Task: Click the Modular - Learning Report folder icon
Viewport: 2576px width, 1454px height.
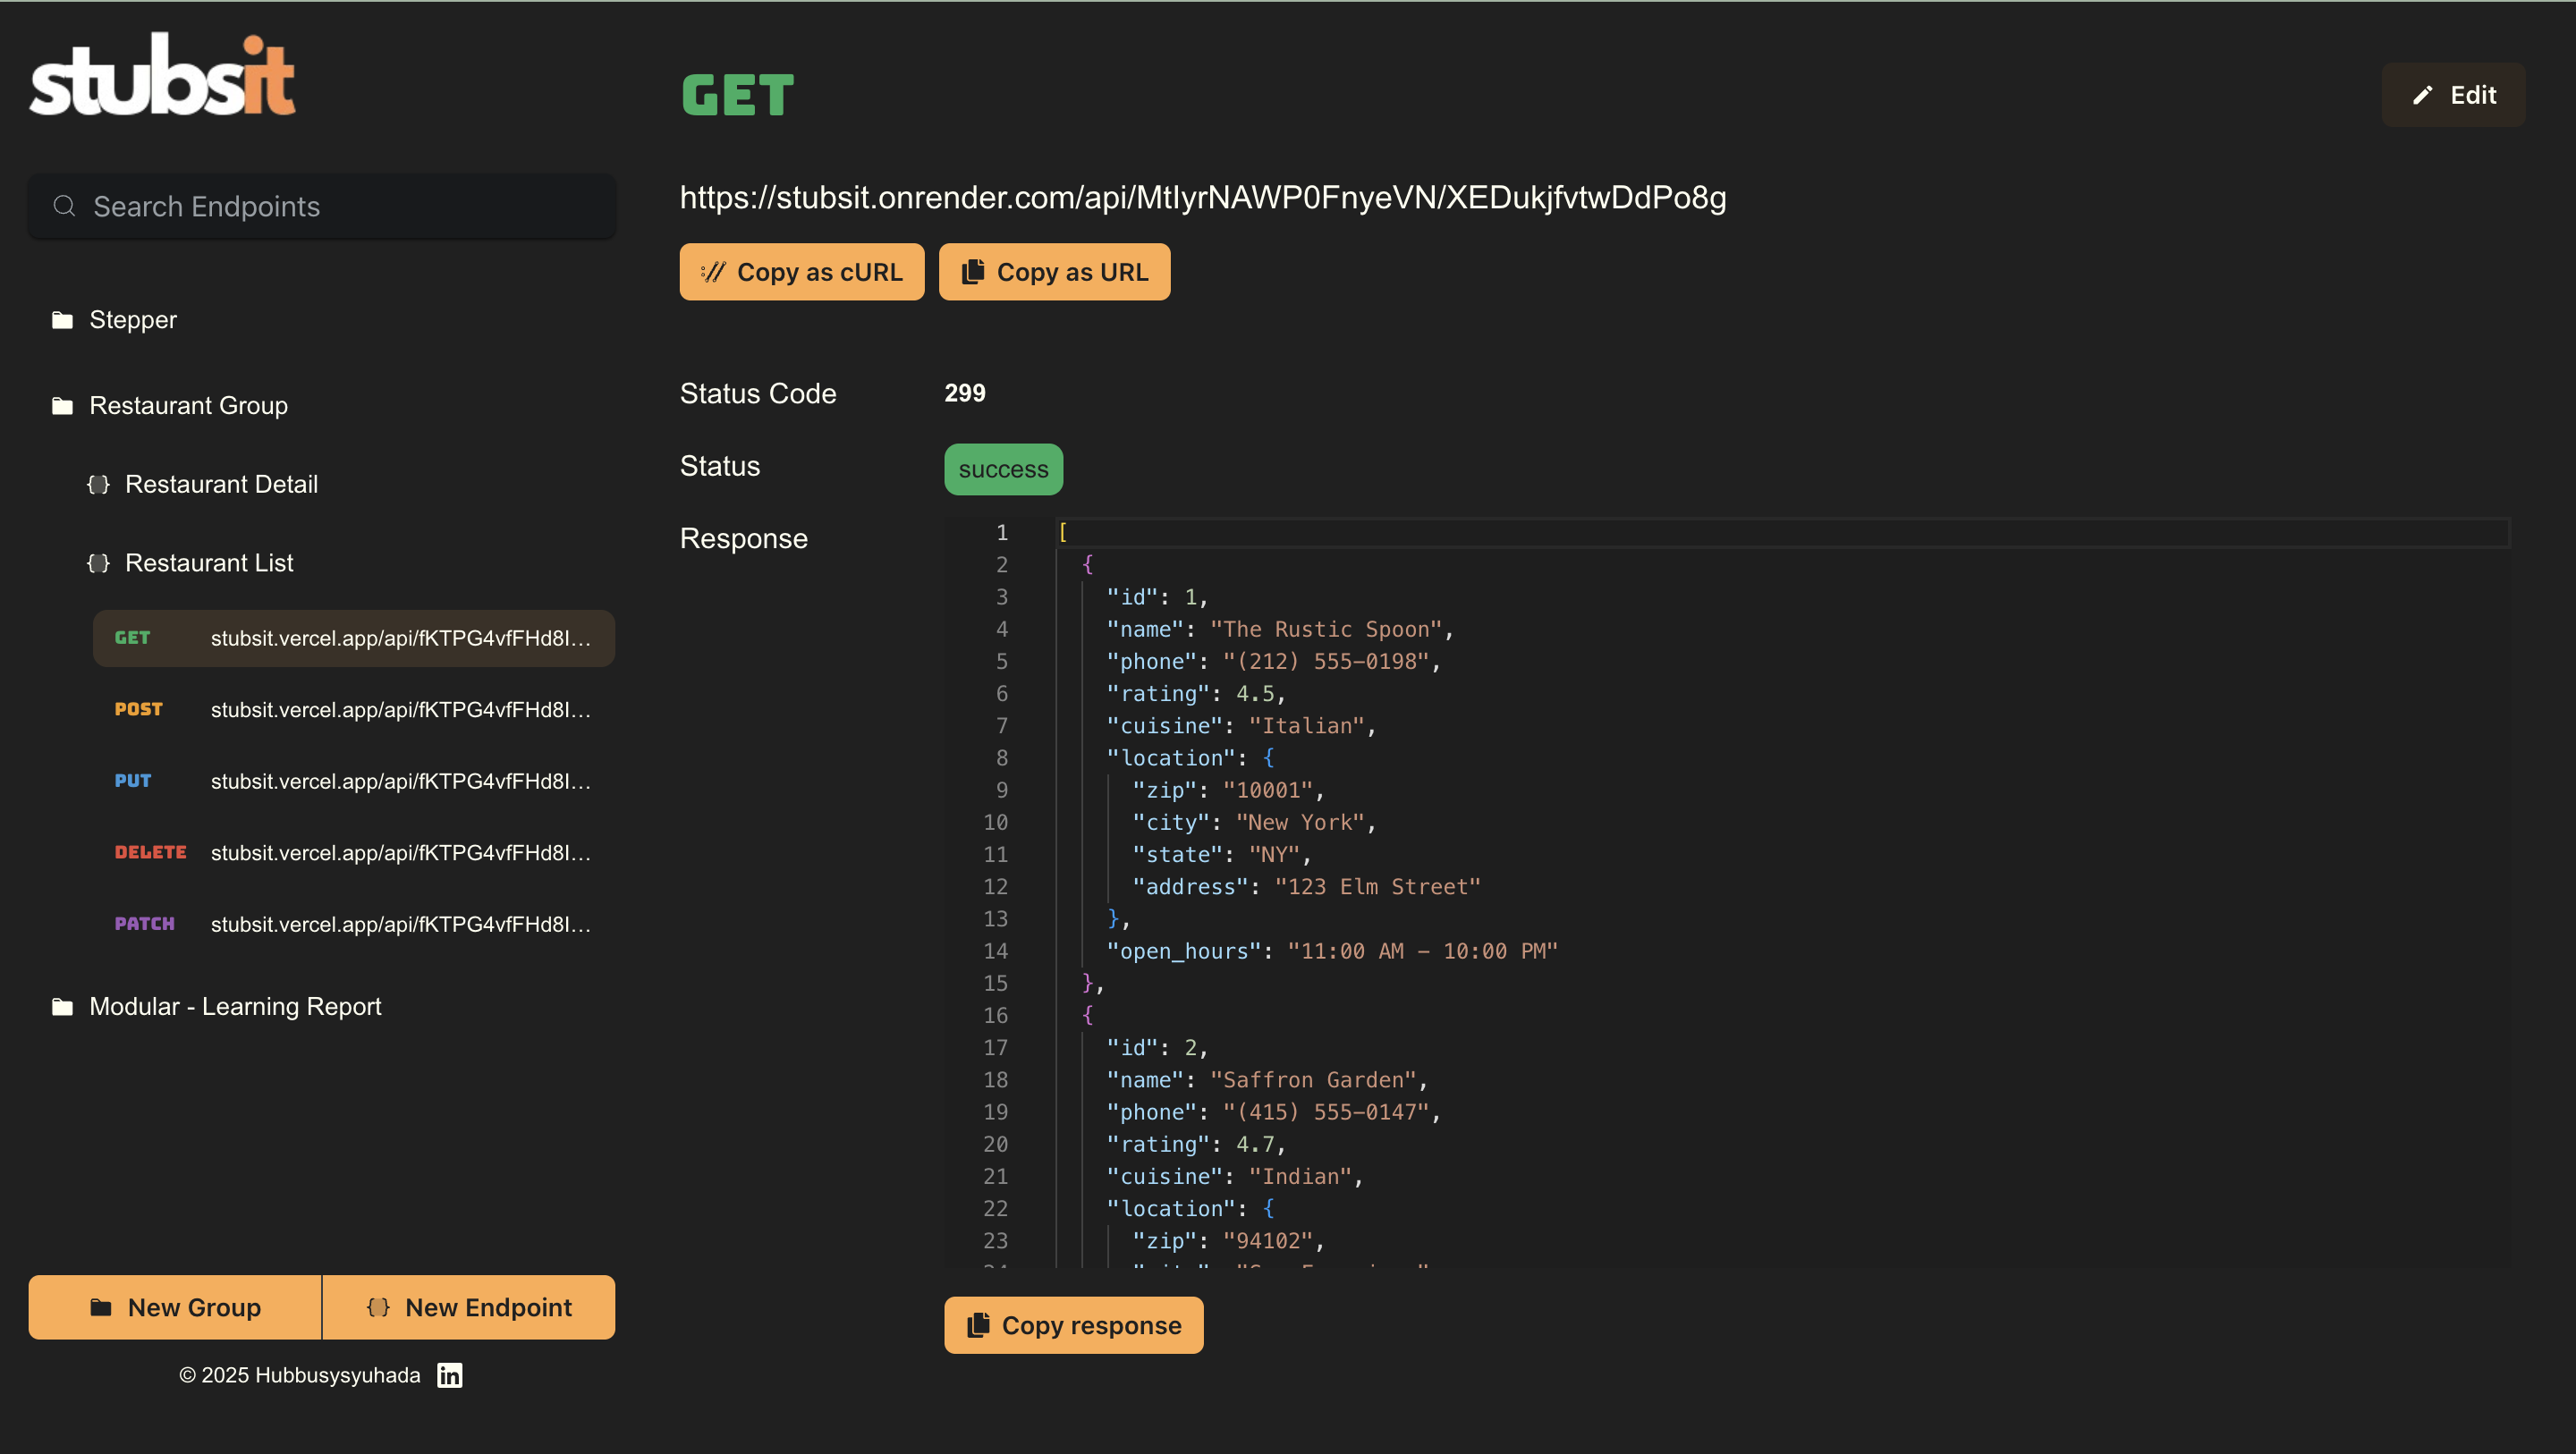Action: tap(62, 1007)
